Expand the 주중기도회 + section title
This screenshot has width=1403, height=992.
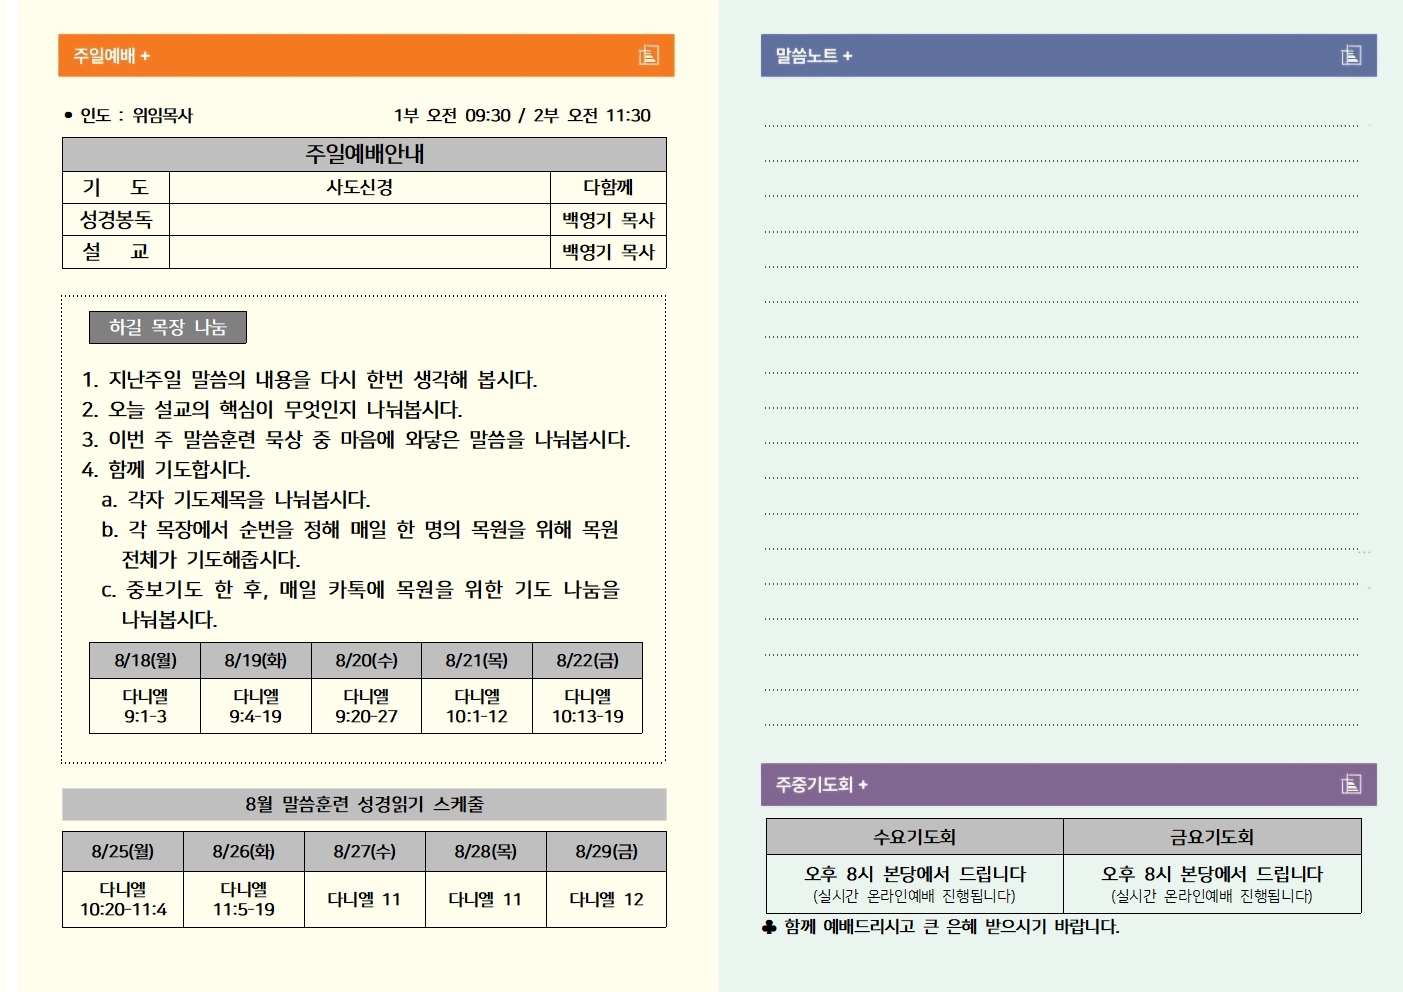pyautogui.click(x=821, y=785)
